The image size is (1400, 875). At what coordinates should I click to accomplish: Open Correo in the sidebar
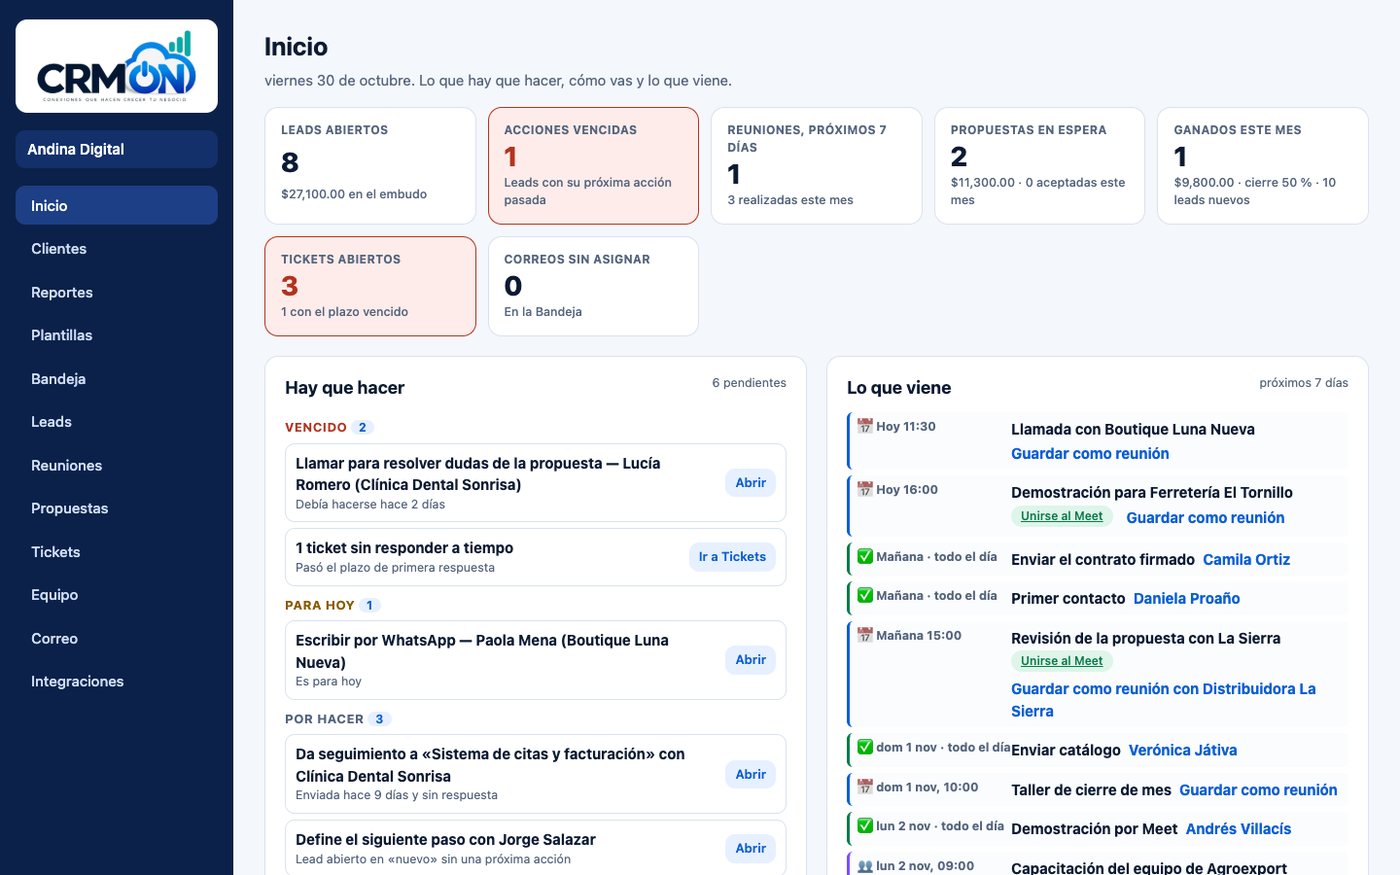[x=116, y=638]
